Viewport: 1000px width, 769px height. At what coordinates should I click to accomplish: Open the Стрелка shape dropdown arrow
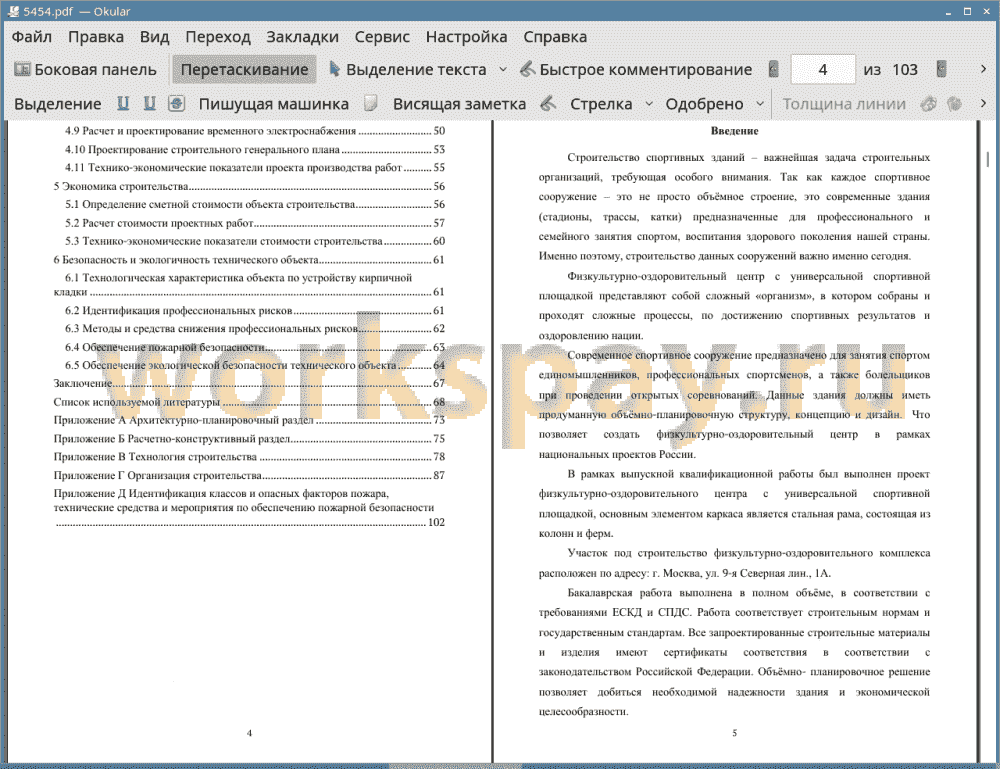[649, 104]
